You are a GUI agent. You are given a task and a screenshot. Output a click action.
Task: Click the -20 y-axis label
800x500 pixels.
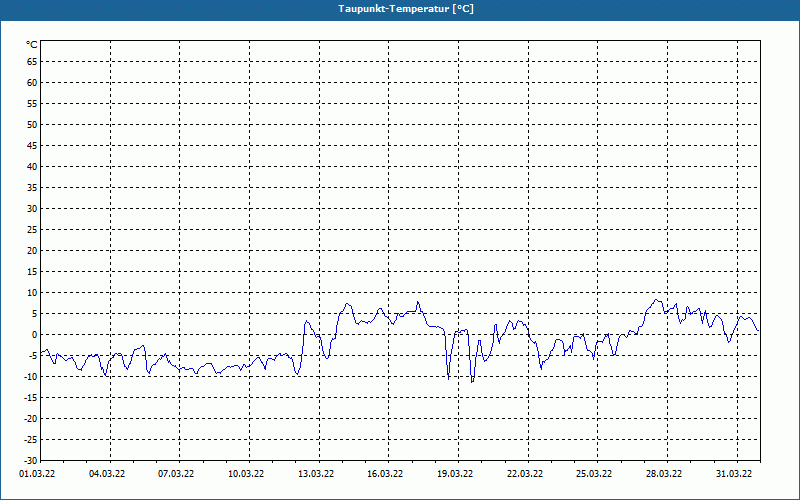(x=31, y=418)
